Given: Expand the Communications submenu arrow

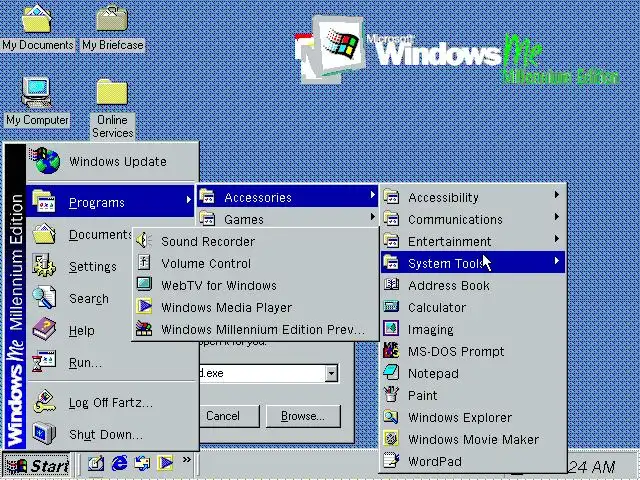Looking at the screenshot, I should coord(557,217).
